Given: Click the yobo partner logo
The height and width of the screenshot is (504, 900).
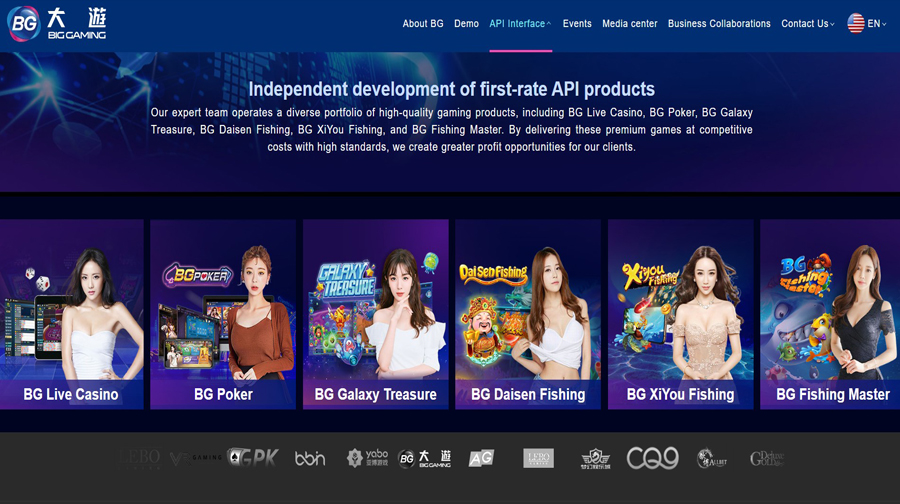Looking at the screenshot, I should coord(367,458).
